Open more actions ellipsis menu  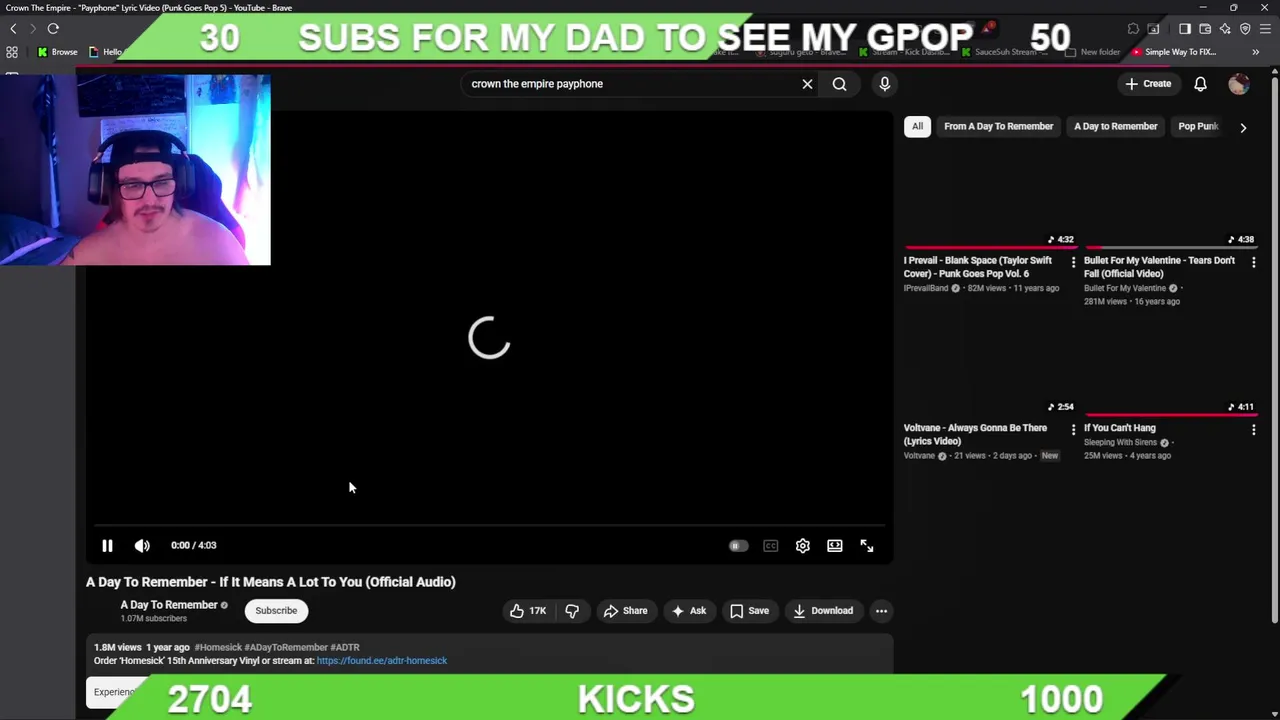881,610
